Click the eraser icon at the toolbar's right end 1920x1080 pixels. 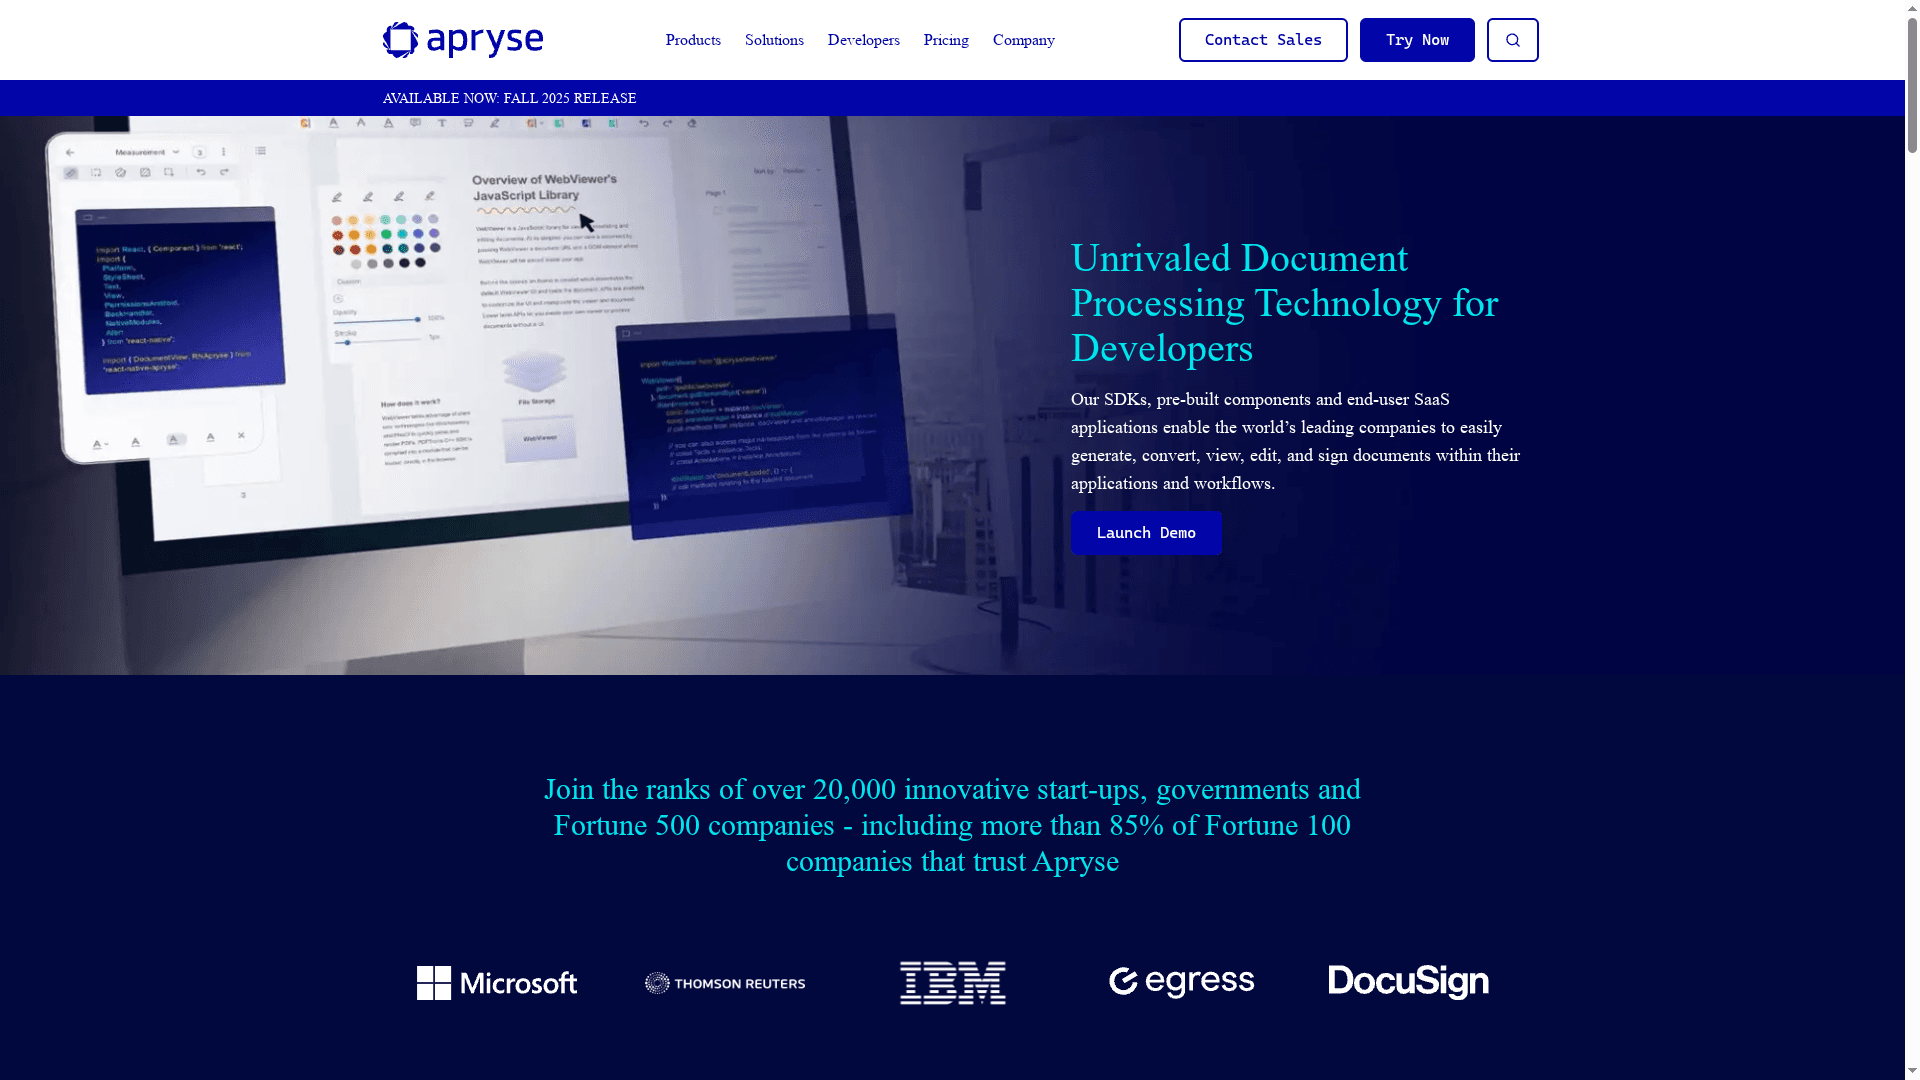(692, 124)
